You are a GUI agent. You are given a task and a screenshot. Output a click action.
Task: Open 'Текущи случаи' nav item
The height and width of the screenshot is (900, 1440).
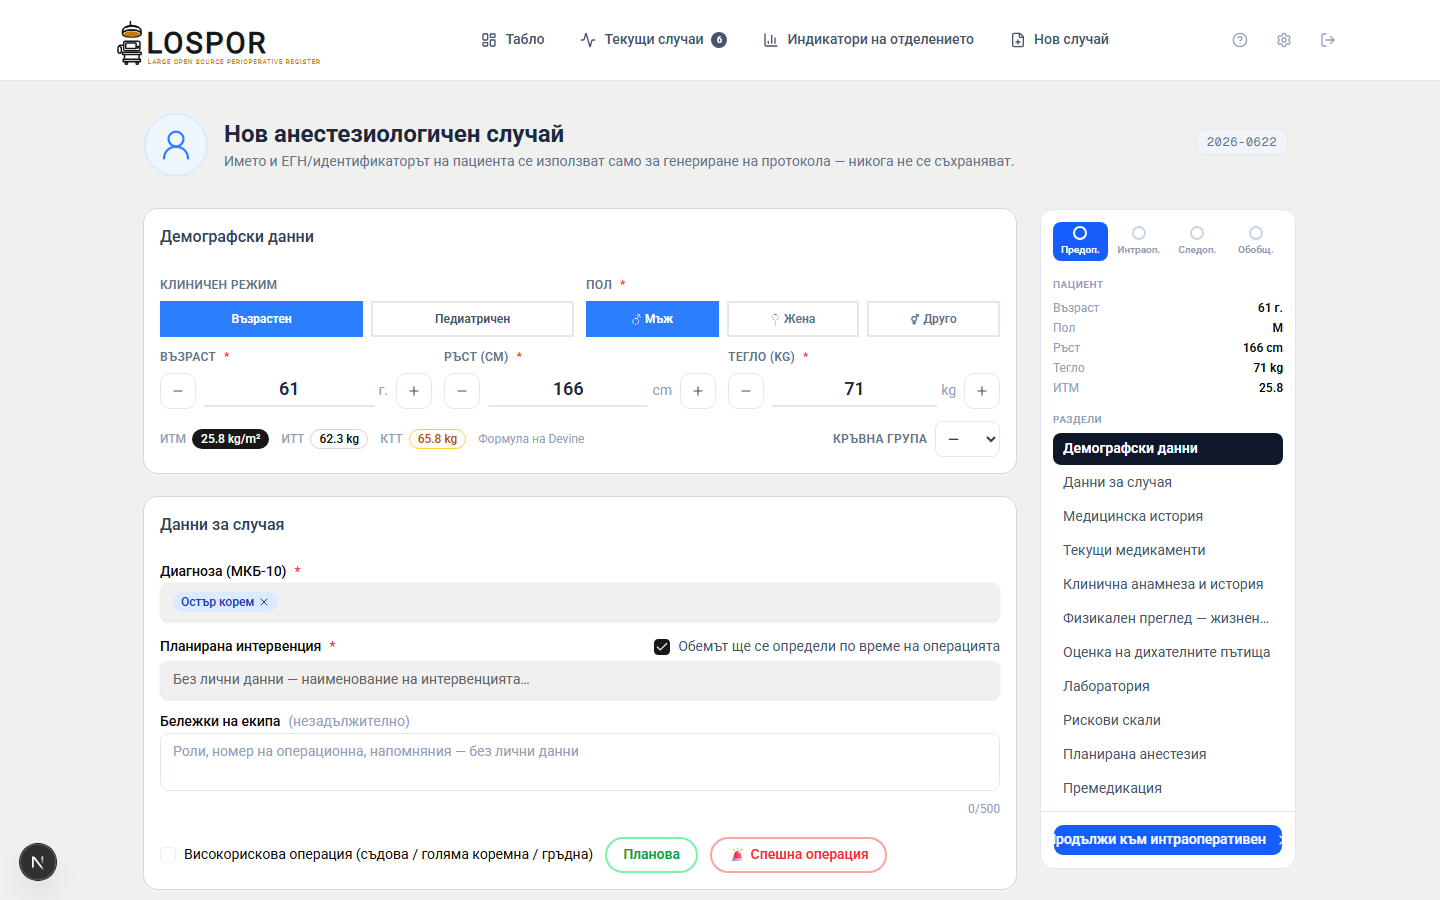click(x=653, y=40)
